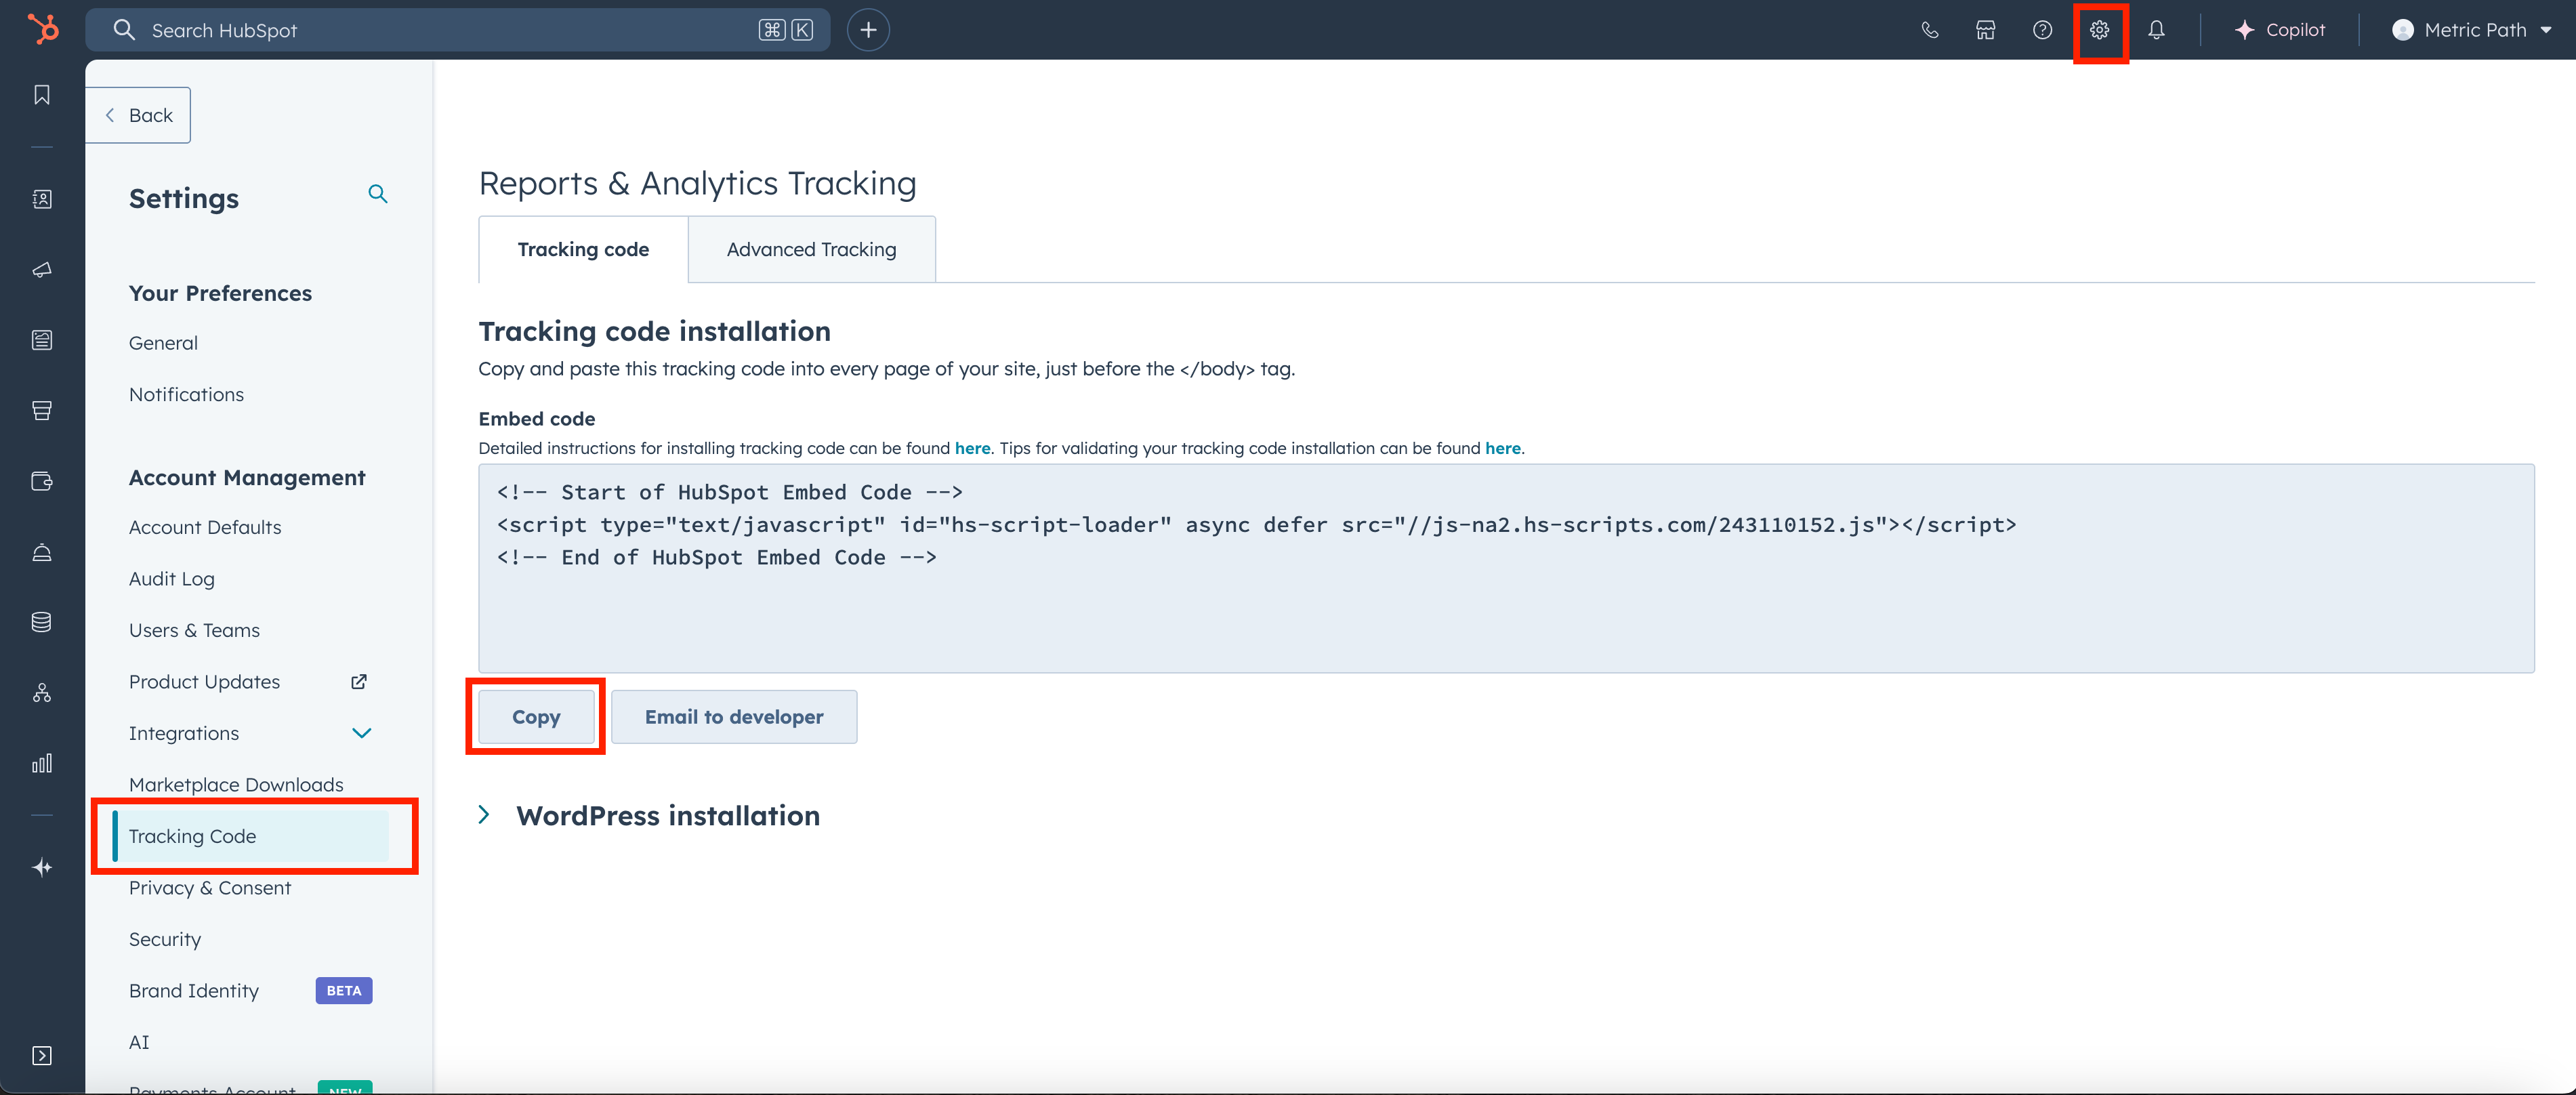Open Notifications settings
Viewport: 2576px width, 1095px height.
(186, 395)
